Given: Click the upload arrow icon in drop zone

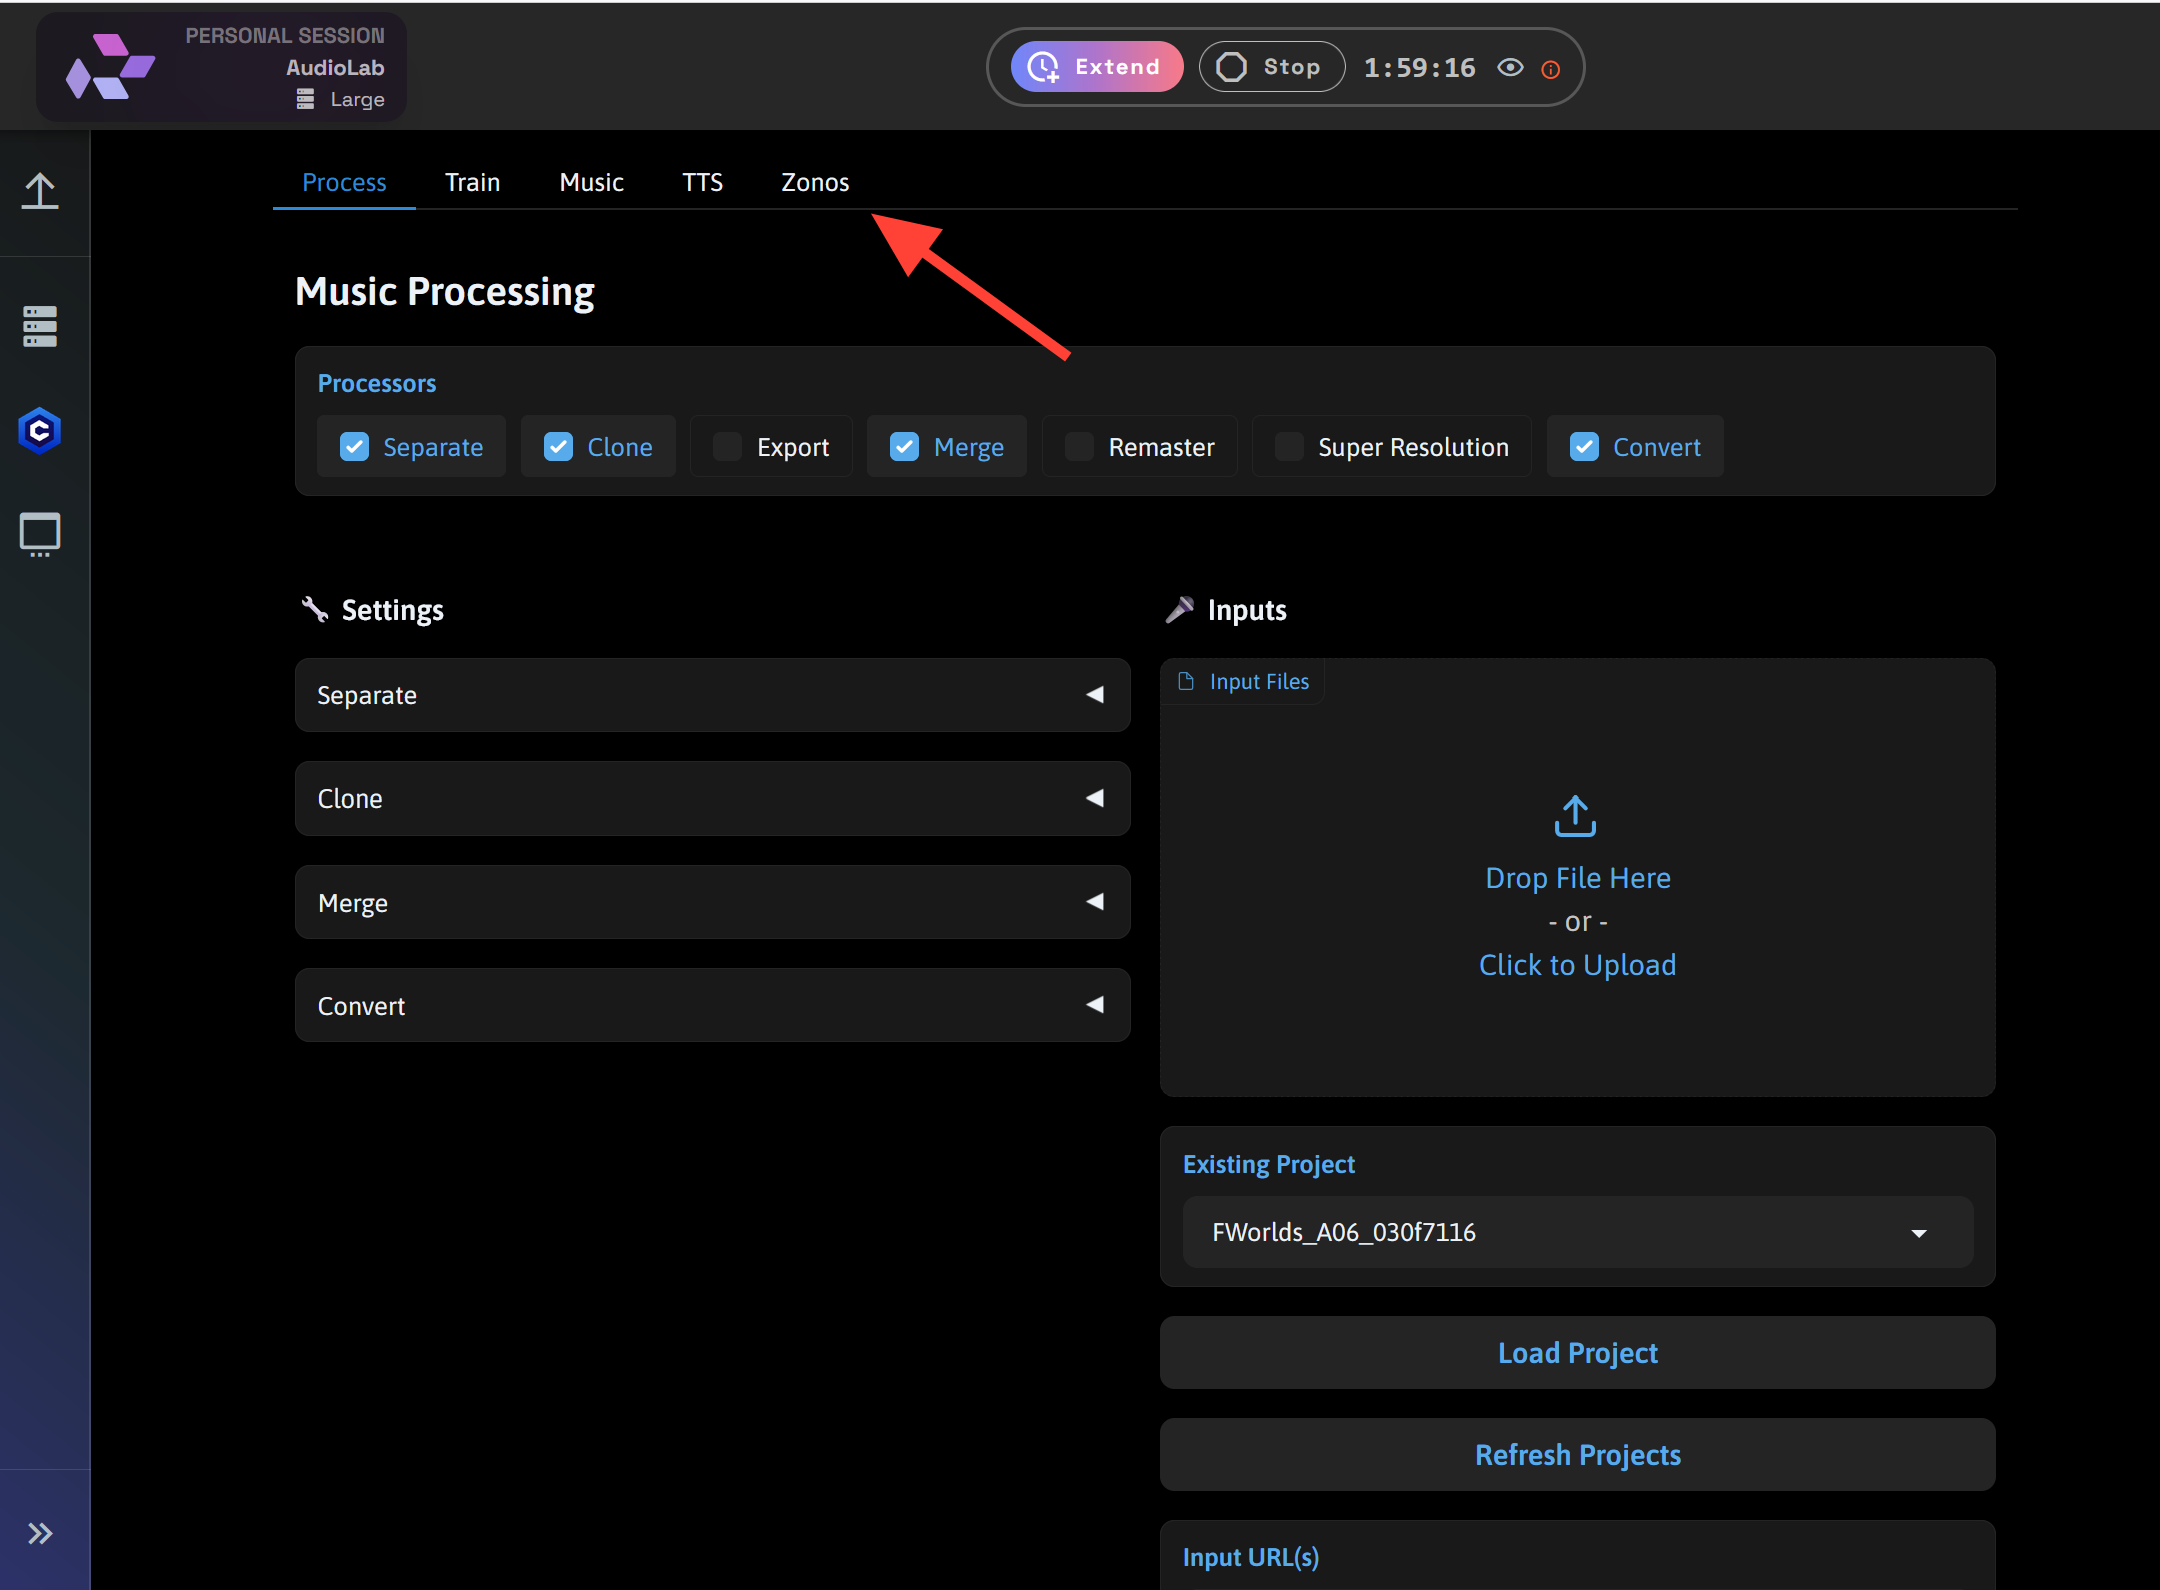Looking at the screenshot, I should 1576,816.
